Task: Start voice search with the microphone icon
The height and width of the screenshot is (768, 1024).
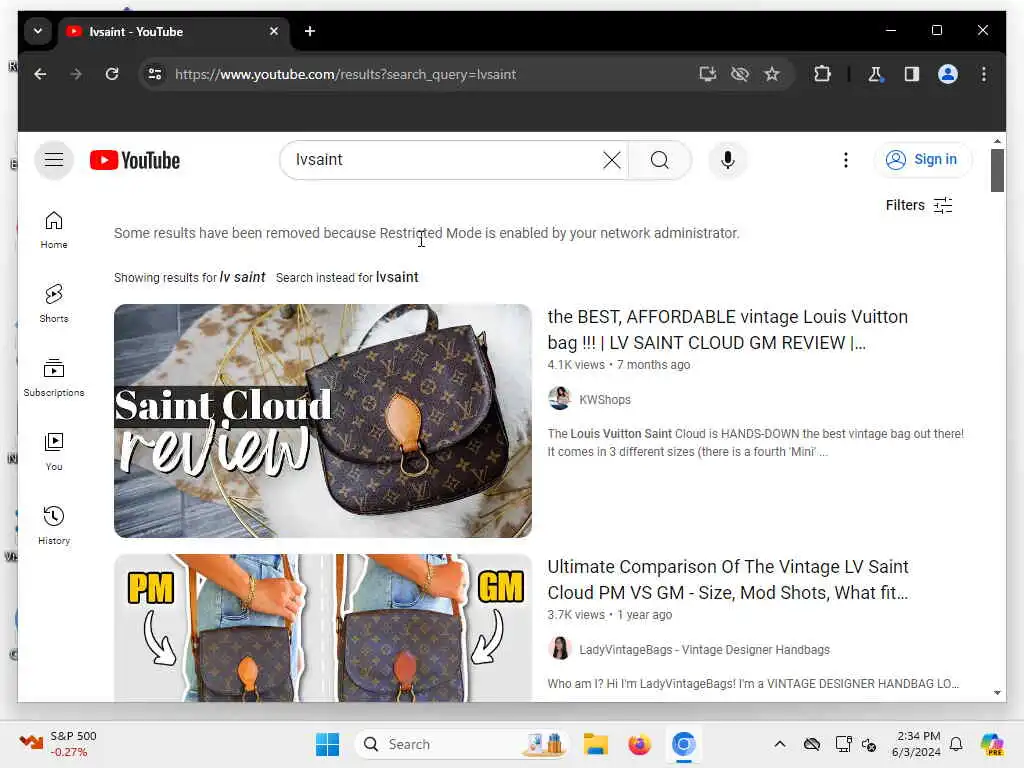Action: coord(728,160)
